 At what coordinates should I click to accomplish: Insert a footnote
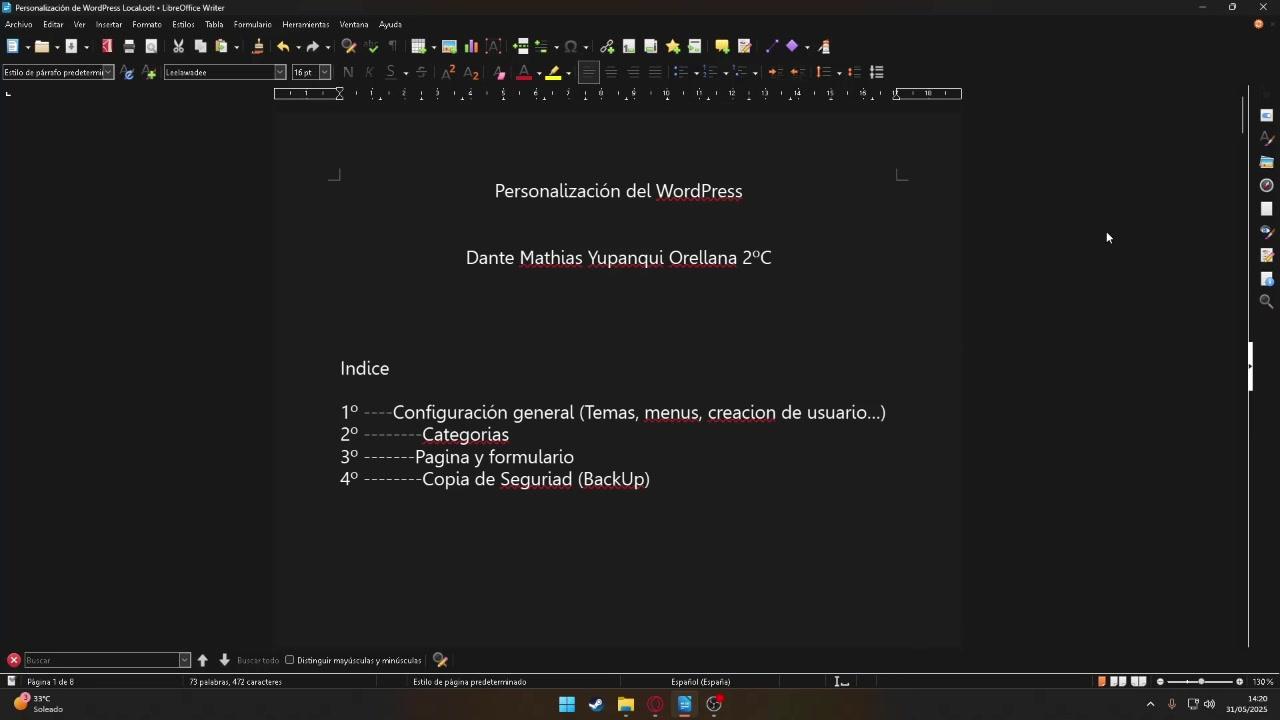[629, 46]
